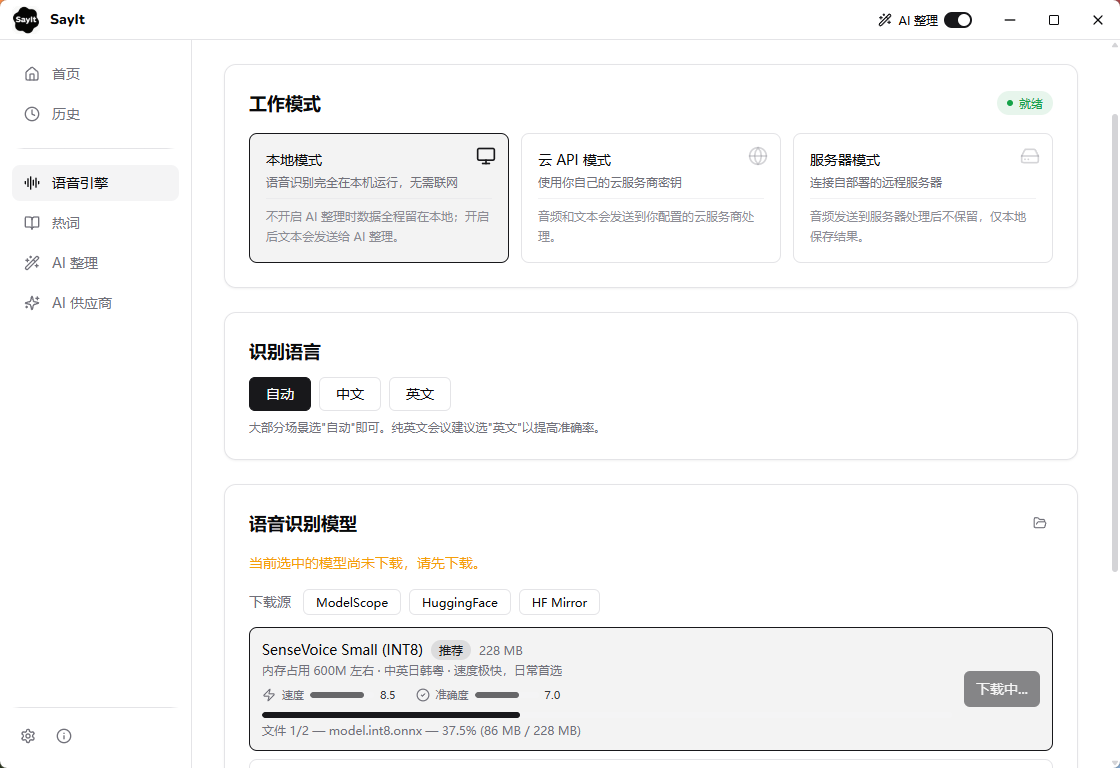Image resolution: width=1120 pixels, height=768 pixels.
Task: Toggle the AI 整理 switch in title bar
Action: click(x=957, y=20)
